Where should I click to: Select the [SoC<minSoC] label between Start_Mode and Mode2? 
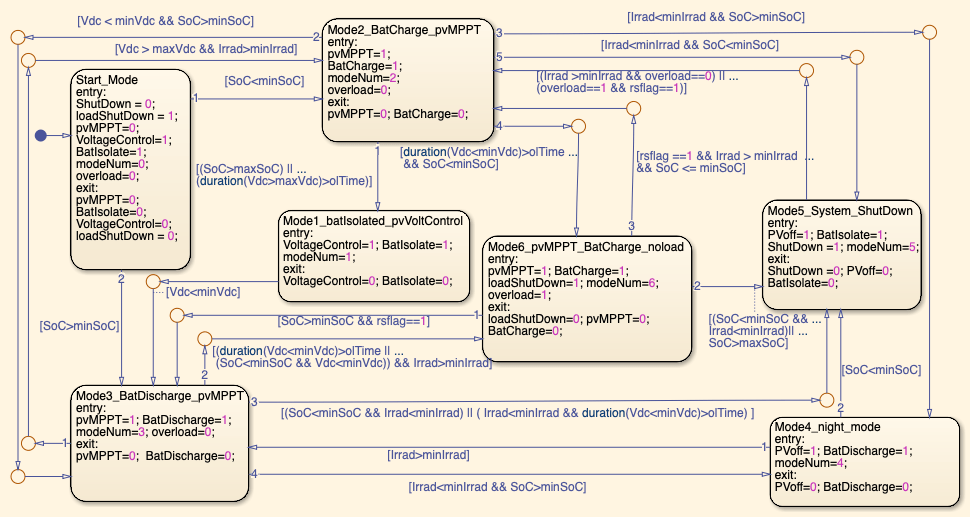point(264,81)
